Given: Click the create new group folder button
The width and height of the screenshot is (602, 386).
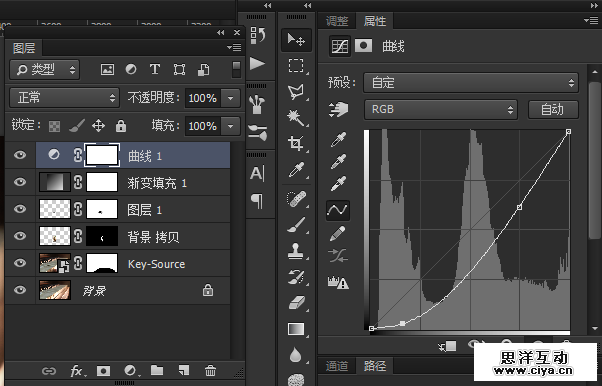Looking at the screenshot, I should pos(157,370).
